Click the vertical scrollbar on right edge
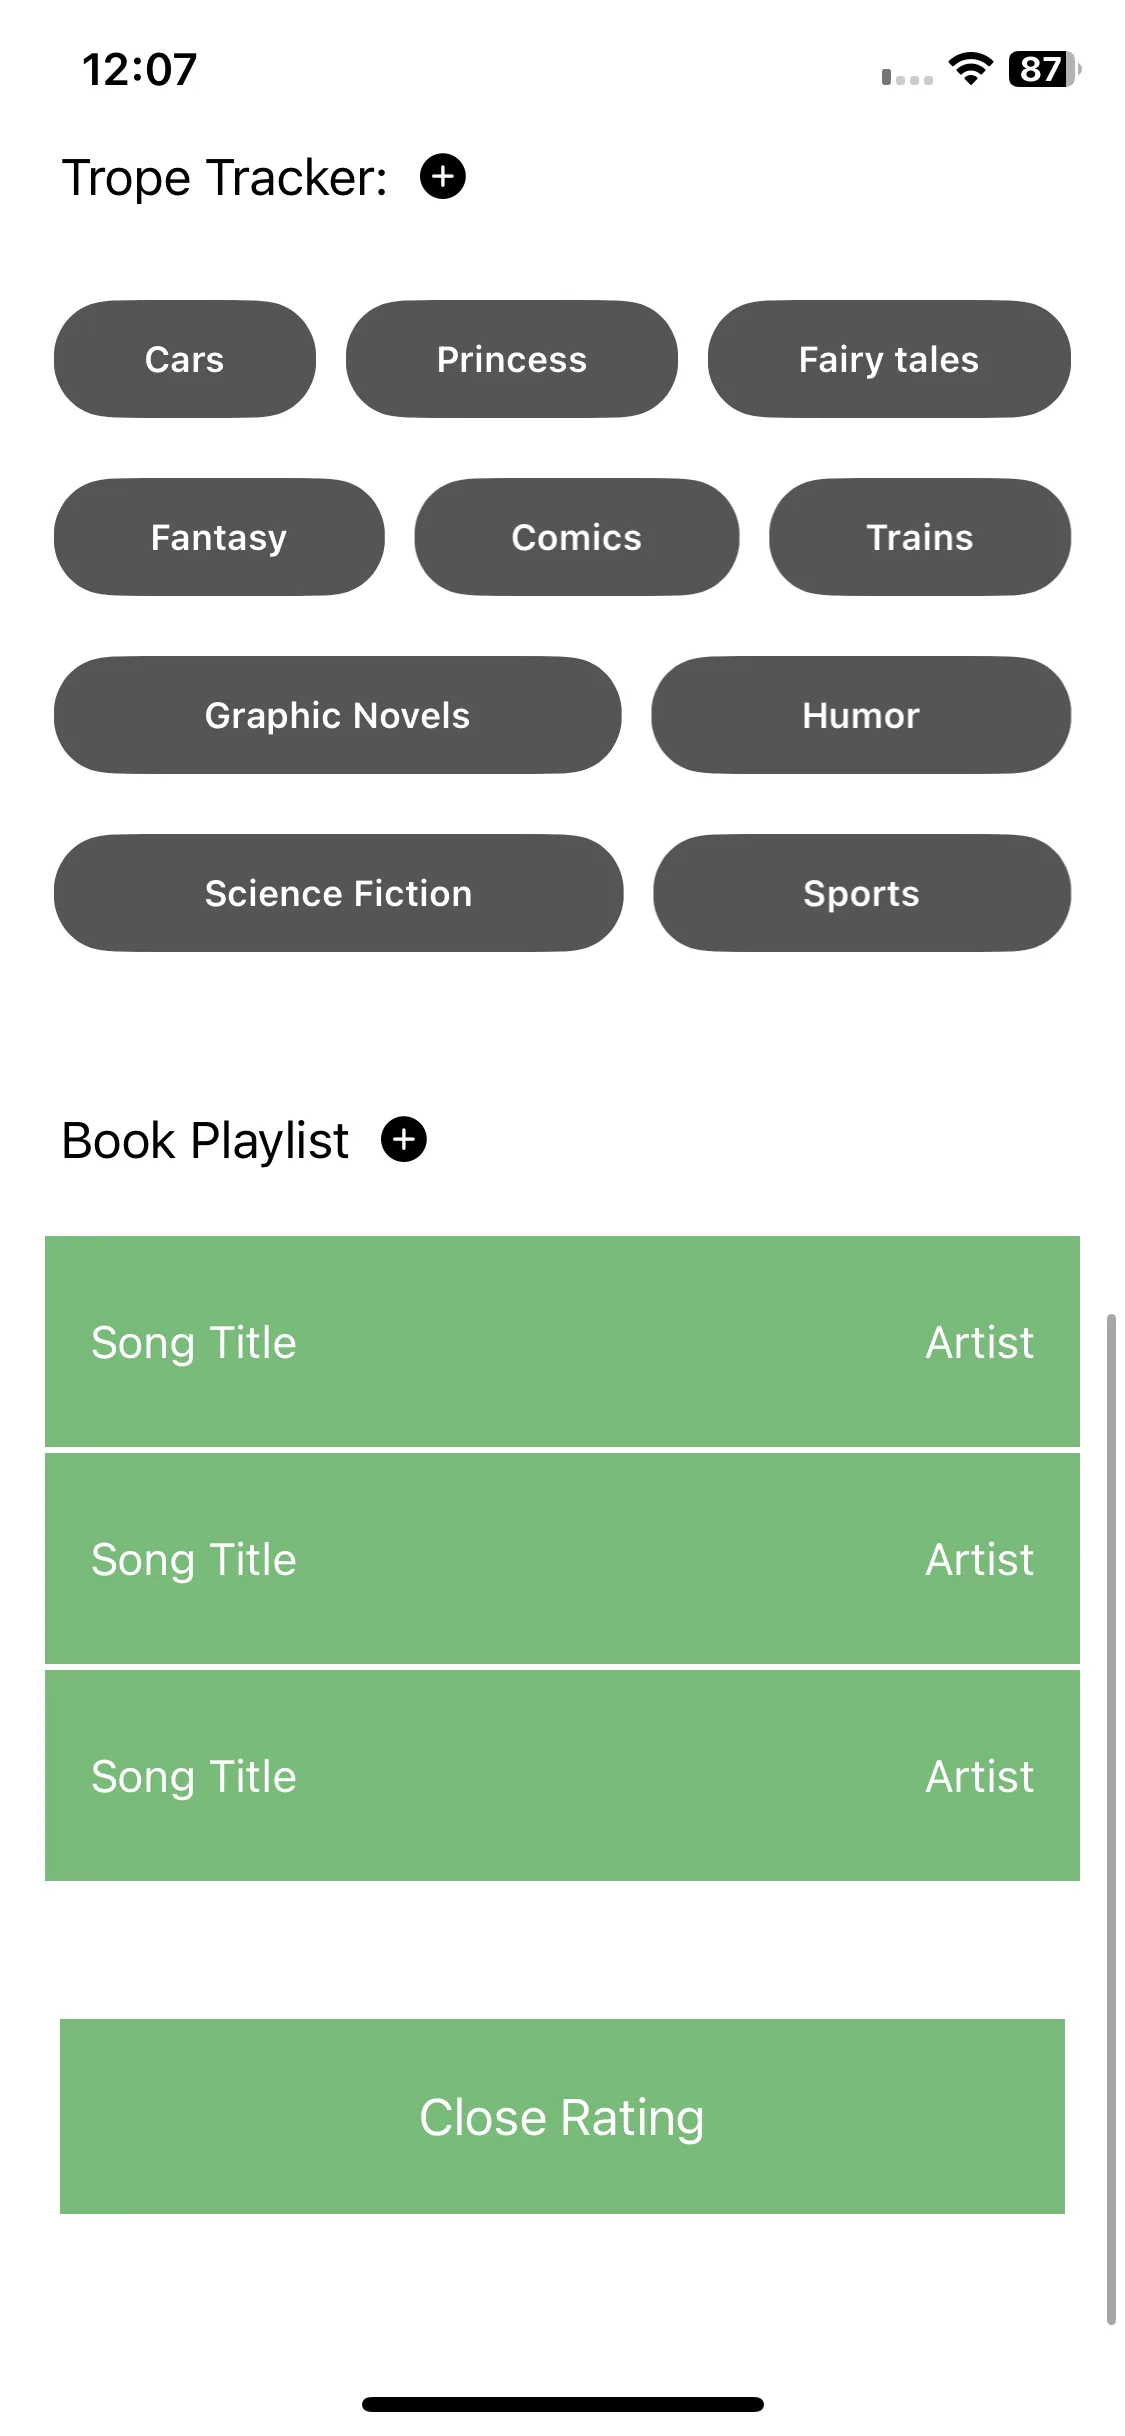Image resolution: width=1125 pixels, height=2436 pixels. (1111, 1819)
